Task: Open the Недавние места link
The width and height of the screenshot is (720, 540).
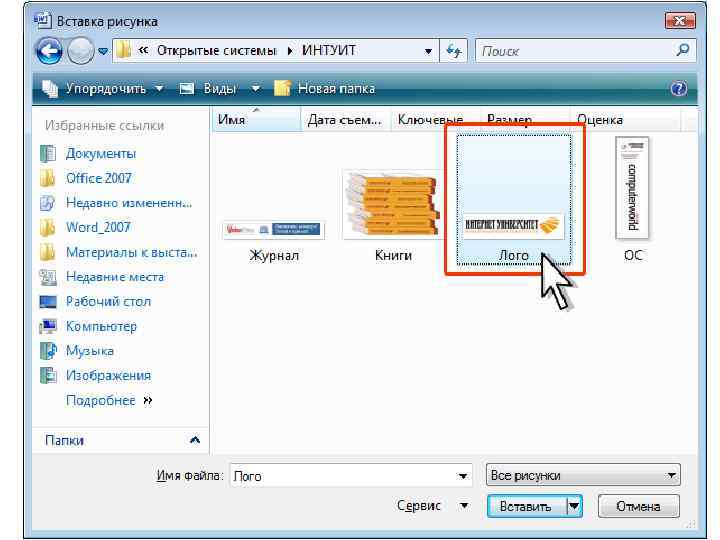Action: tap(115, 277)
